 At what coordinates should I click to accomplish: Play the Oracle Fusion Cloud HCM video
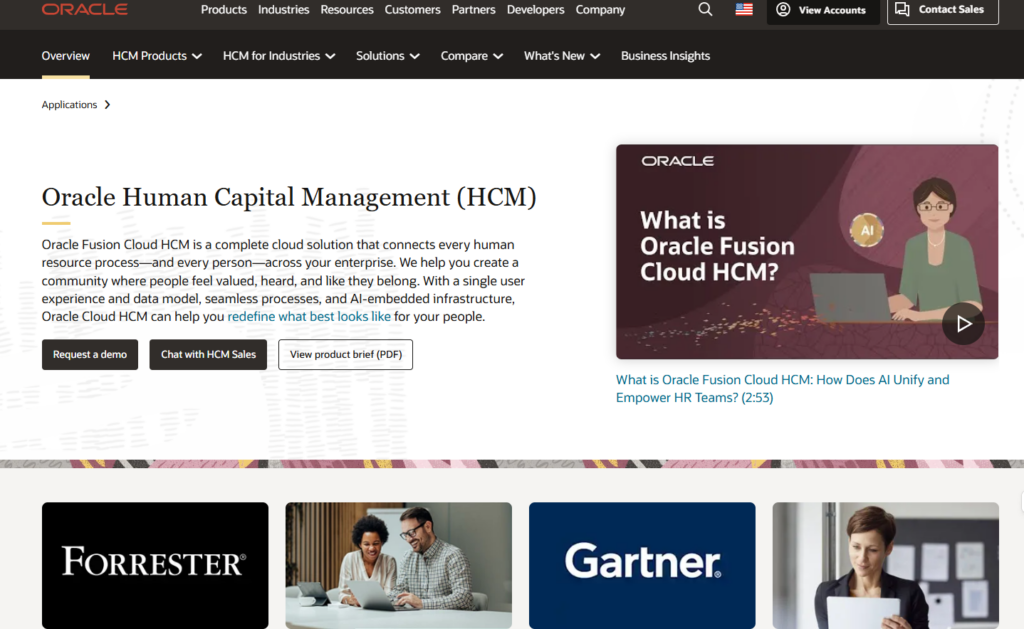tap(963, 324)
